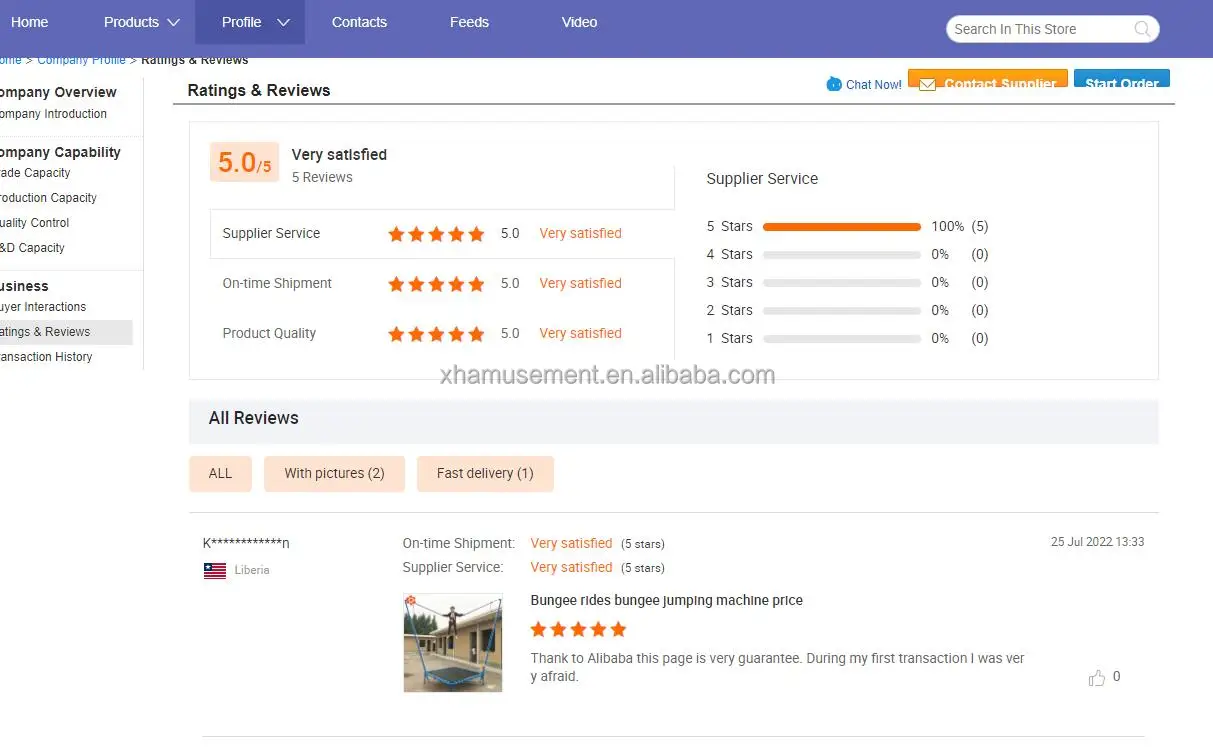1213x747 pixels.
Task: Click the envelope icon on Contact Supplier
Action: tap(927, 84)
